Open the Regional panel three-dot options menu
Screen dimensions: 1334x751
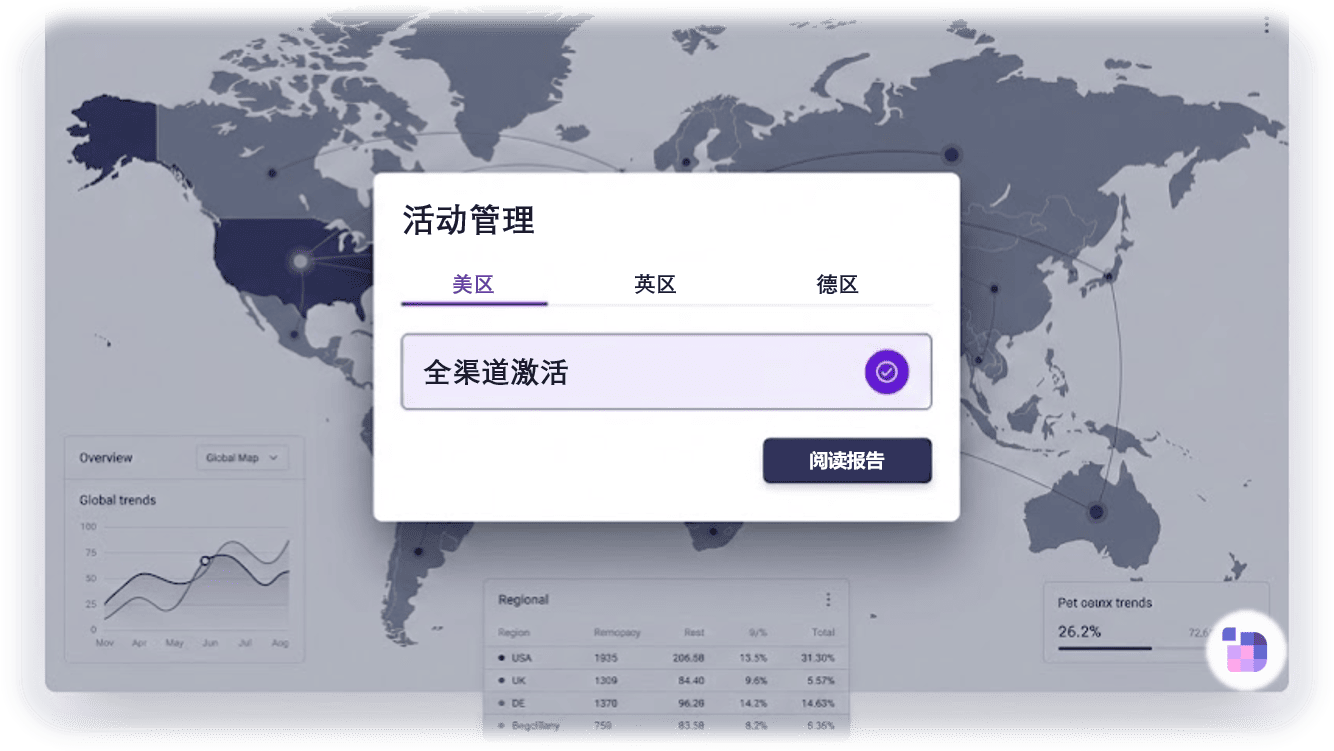[828, 599]
